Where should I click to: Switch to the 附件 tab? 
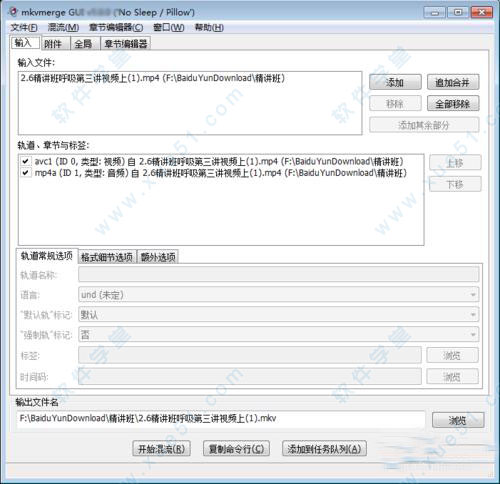click(53, 44)
